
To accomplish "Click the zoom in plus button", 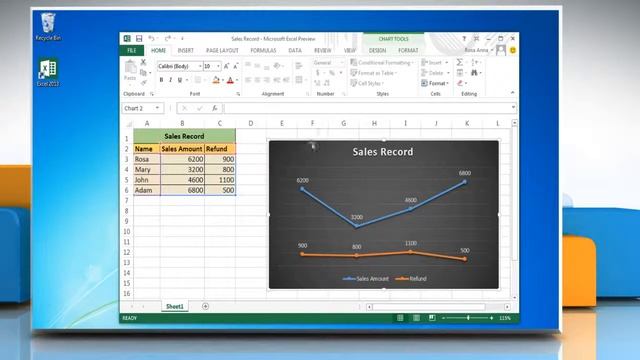I will click(491, 318).
